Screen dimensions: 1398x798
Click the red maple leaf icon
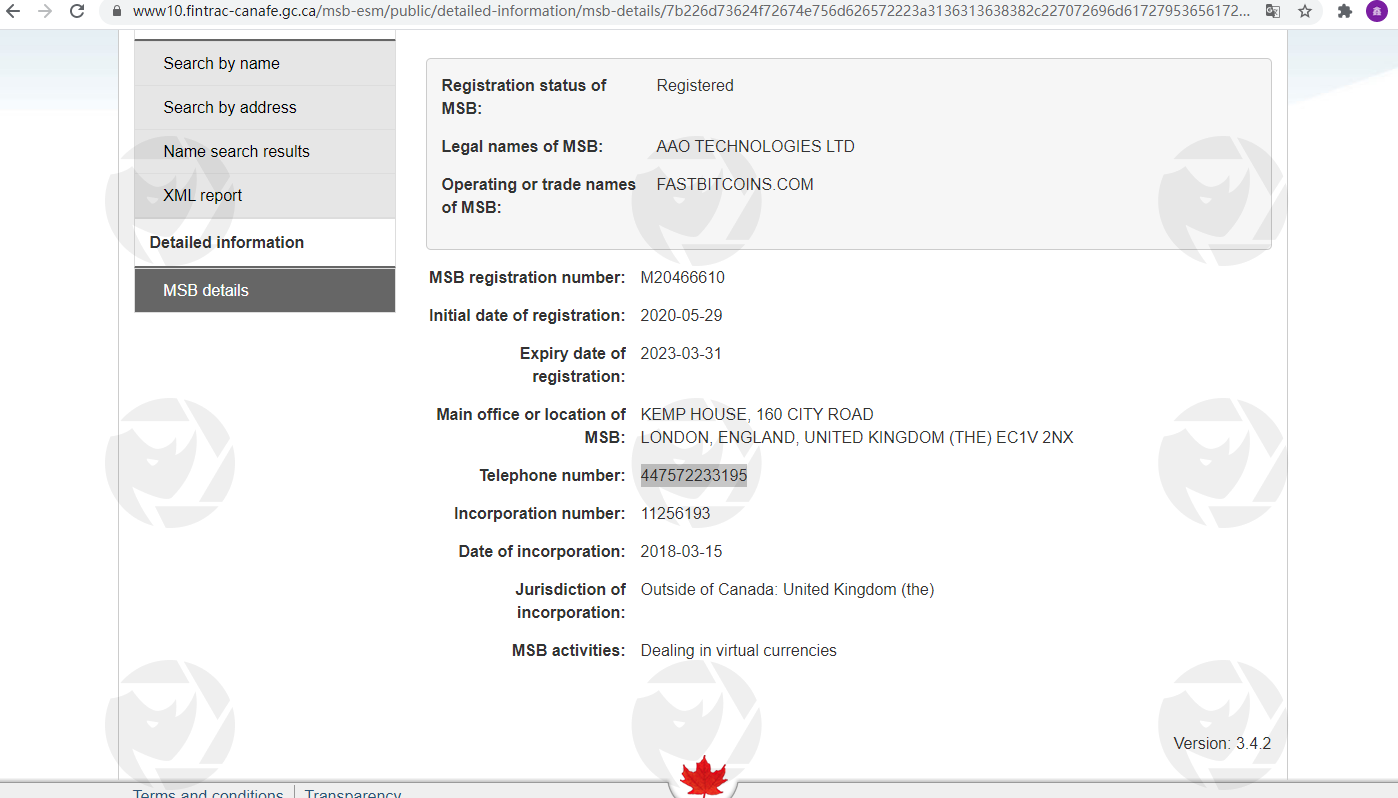[x=703, y=776]
